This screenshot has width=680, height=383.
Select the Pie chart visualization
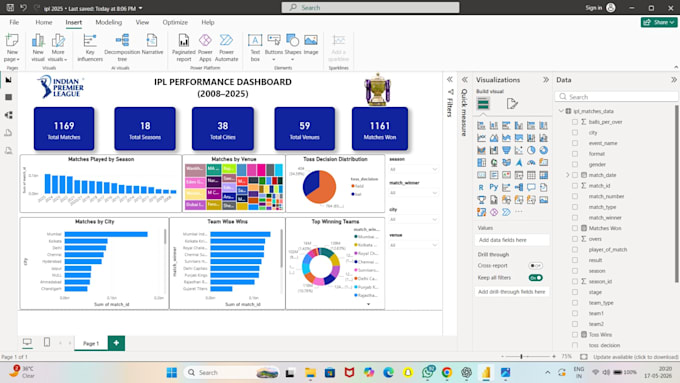531,150
